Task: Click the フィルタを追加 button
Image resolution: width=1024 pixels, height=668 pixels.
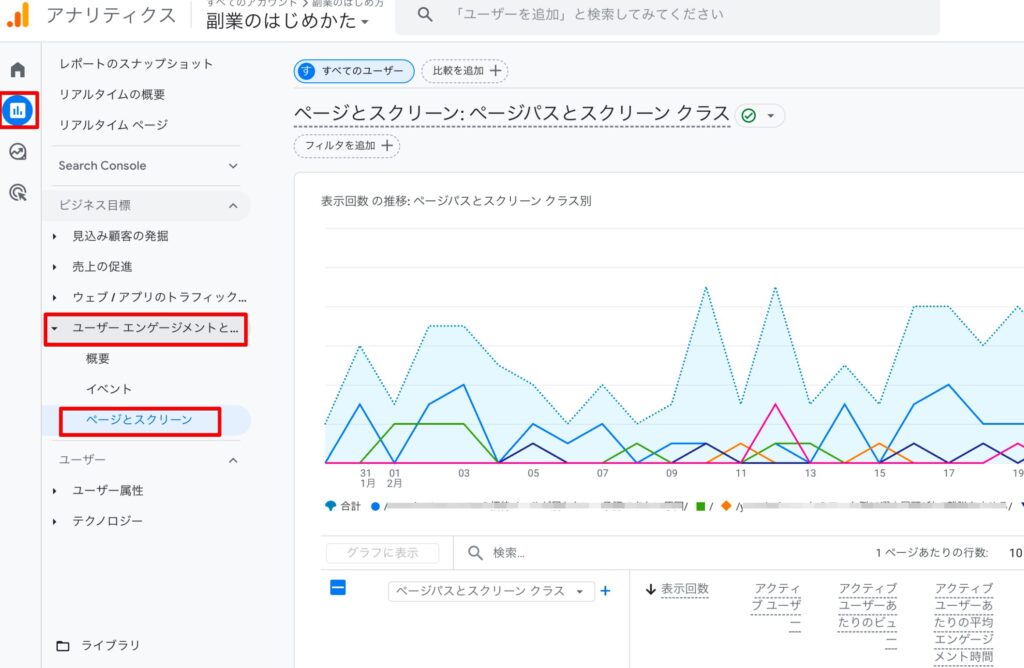Action: 346,146
